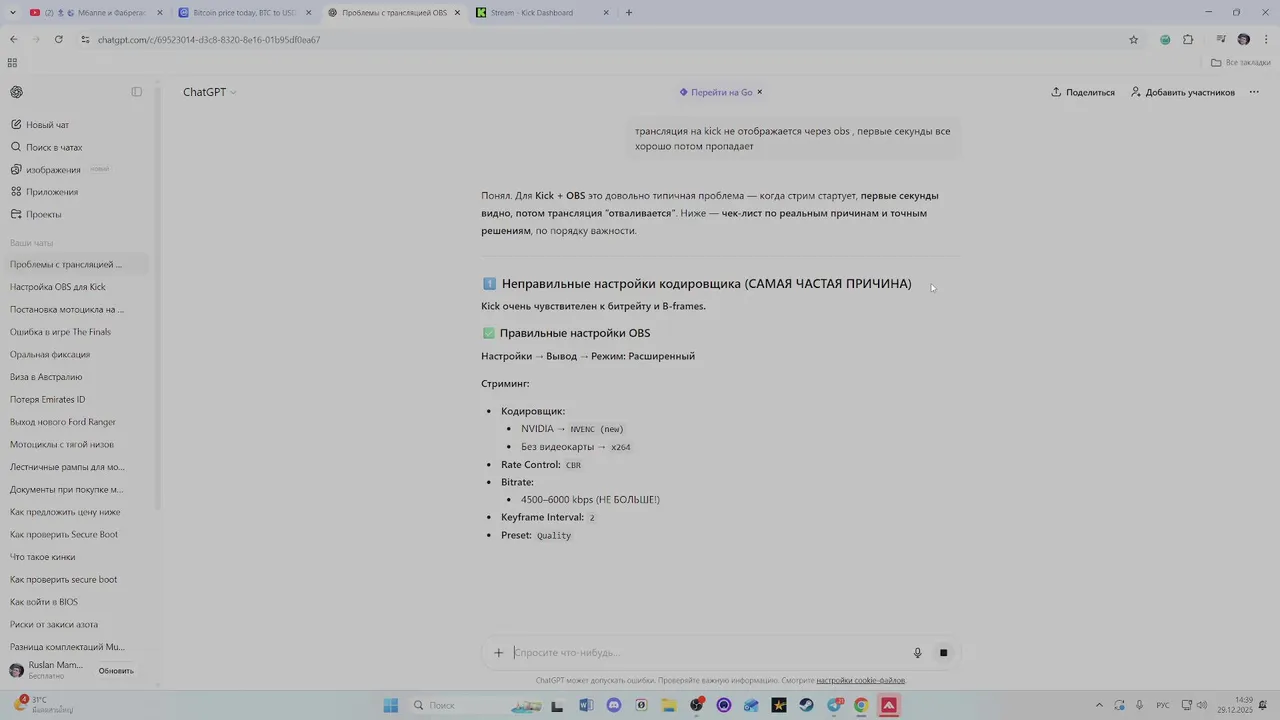This screenshot has width=1280, height=720.
Task: Open chat Виза в Австралию
Action: point(77,377)
